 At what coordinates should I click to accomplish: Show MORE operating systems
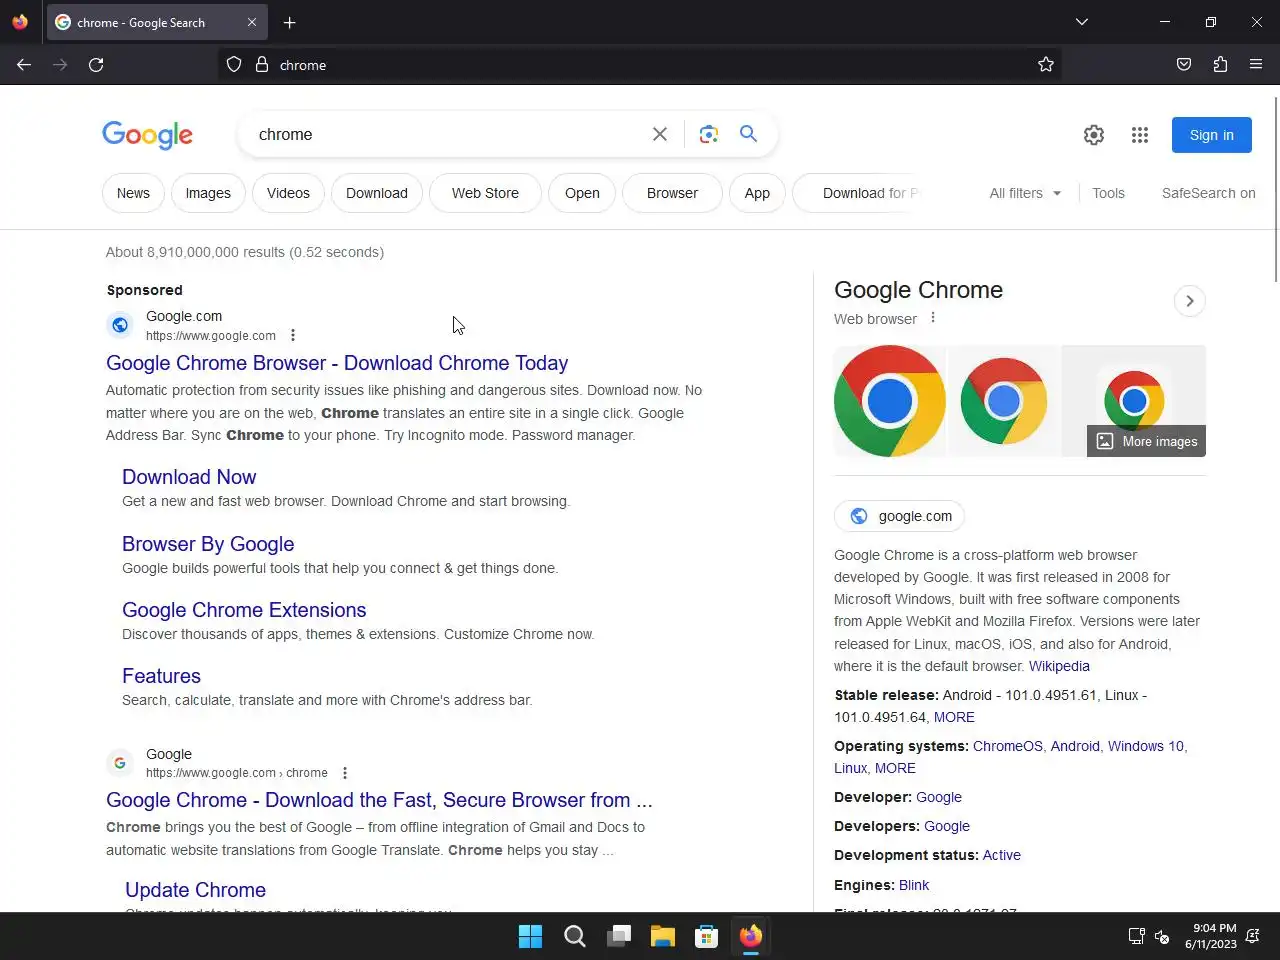pyautogui.click(x=895, y=768)
